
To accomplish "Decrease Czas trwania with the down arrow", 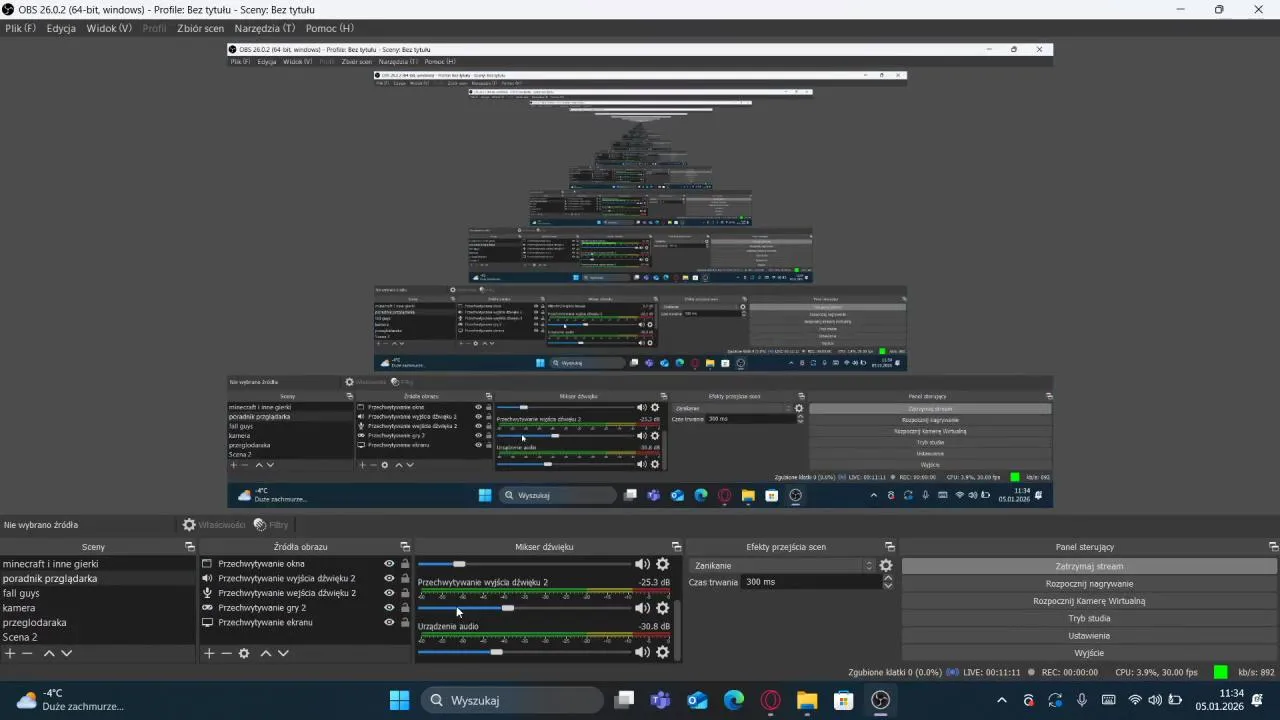I will coord(887,586).
